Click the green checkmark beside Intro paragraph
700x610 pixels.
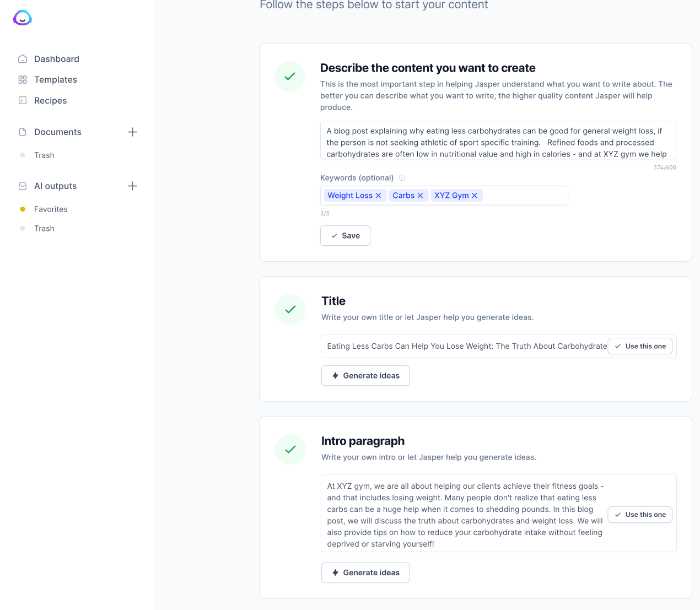(290, 449)
